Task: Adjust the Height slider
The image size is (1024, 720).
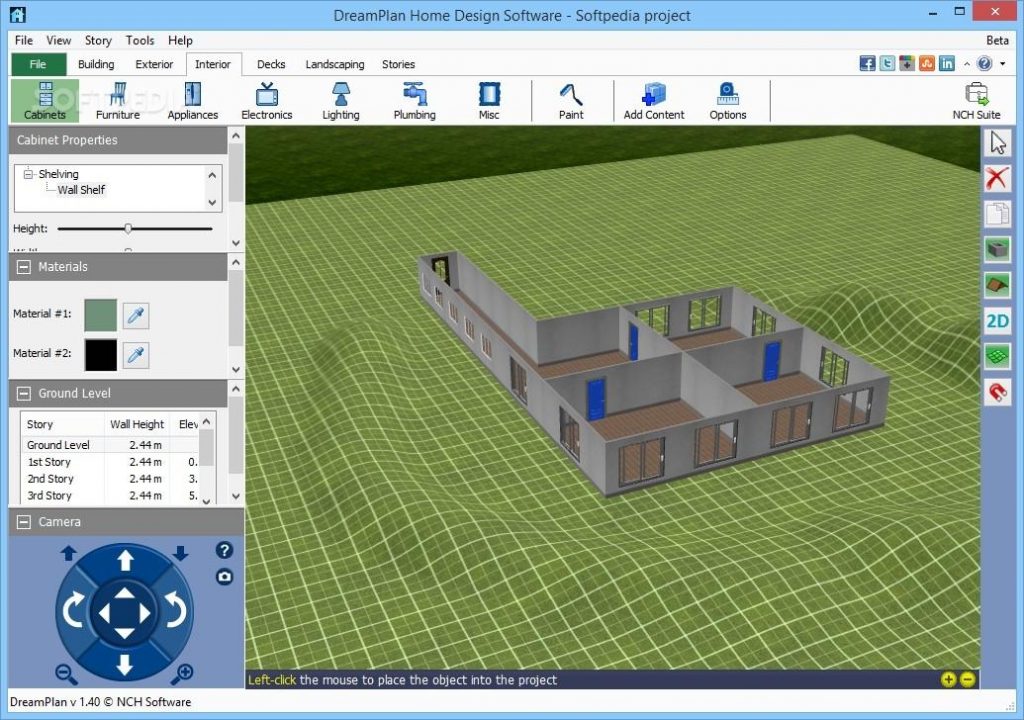Action: click(128, 228)
